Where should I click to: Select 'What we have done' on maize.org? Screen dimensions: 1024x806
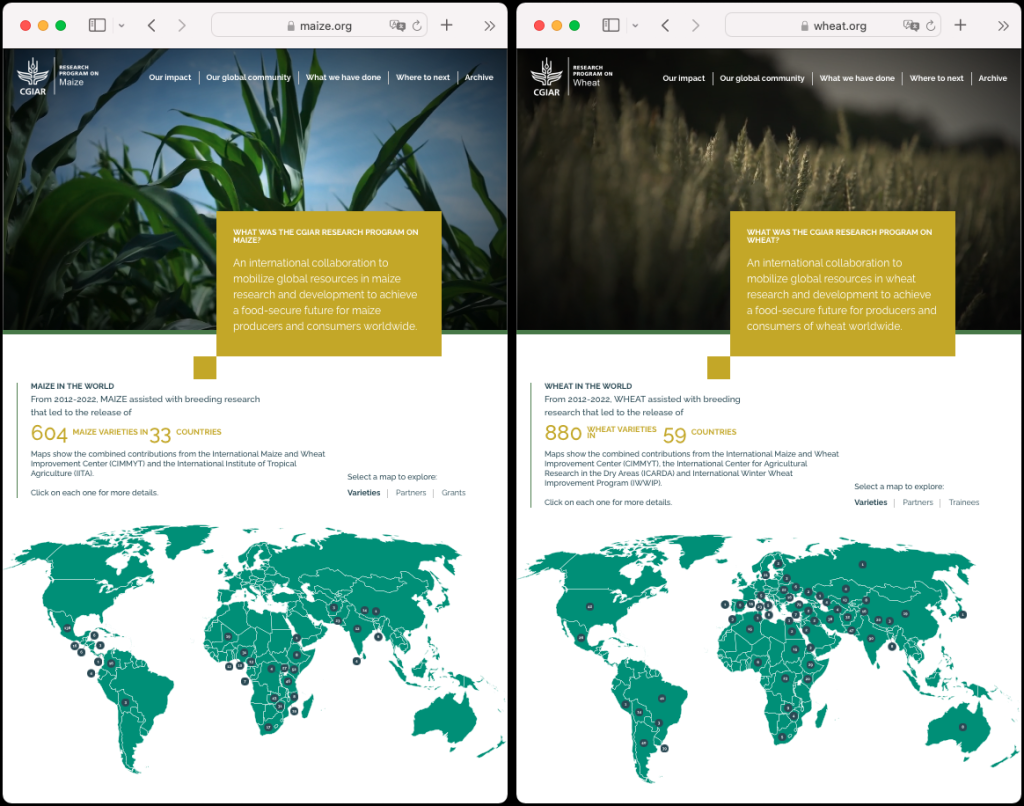pos(343,77)
